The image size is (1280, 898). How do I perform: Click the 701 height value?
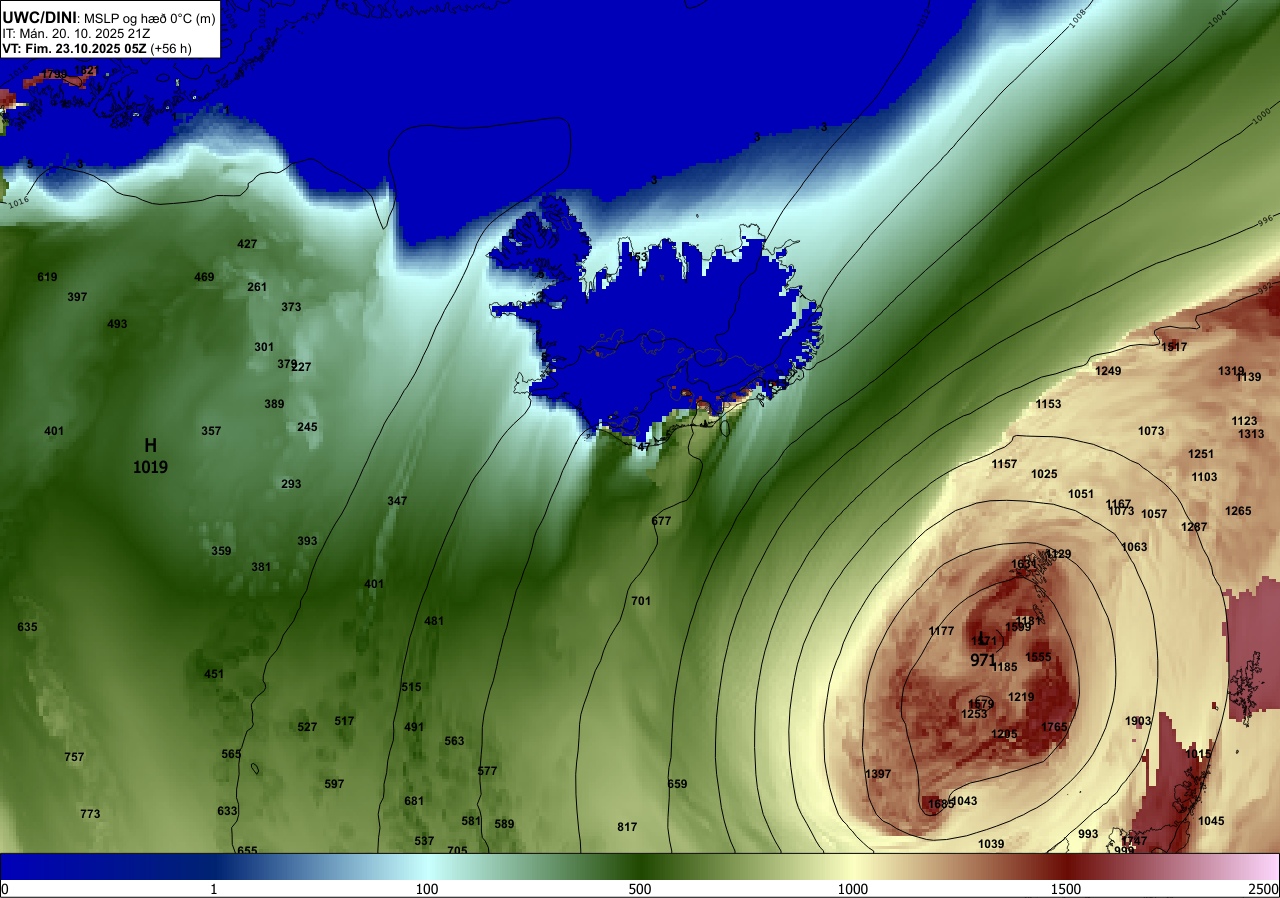[641, 601]
